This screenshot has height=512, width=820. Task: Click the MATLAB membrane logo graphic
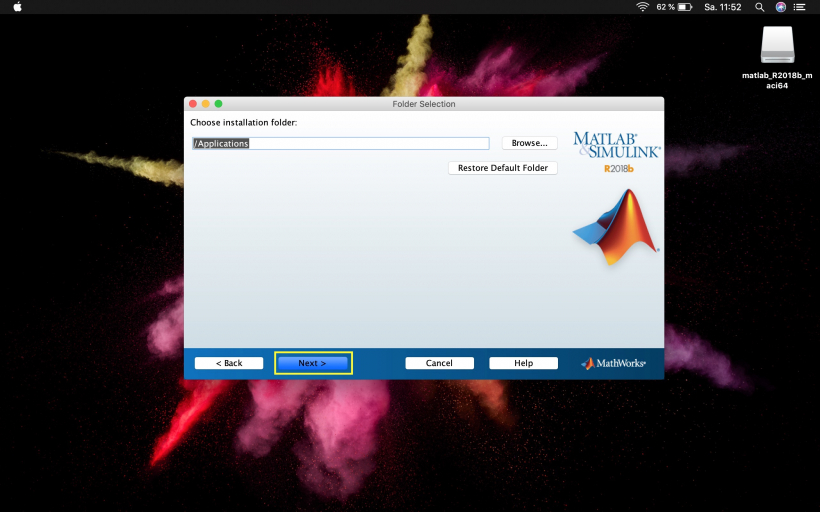coord(616,227)
